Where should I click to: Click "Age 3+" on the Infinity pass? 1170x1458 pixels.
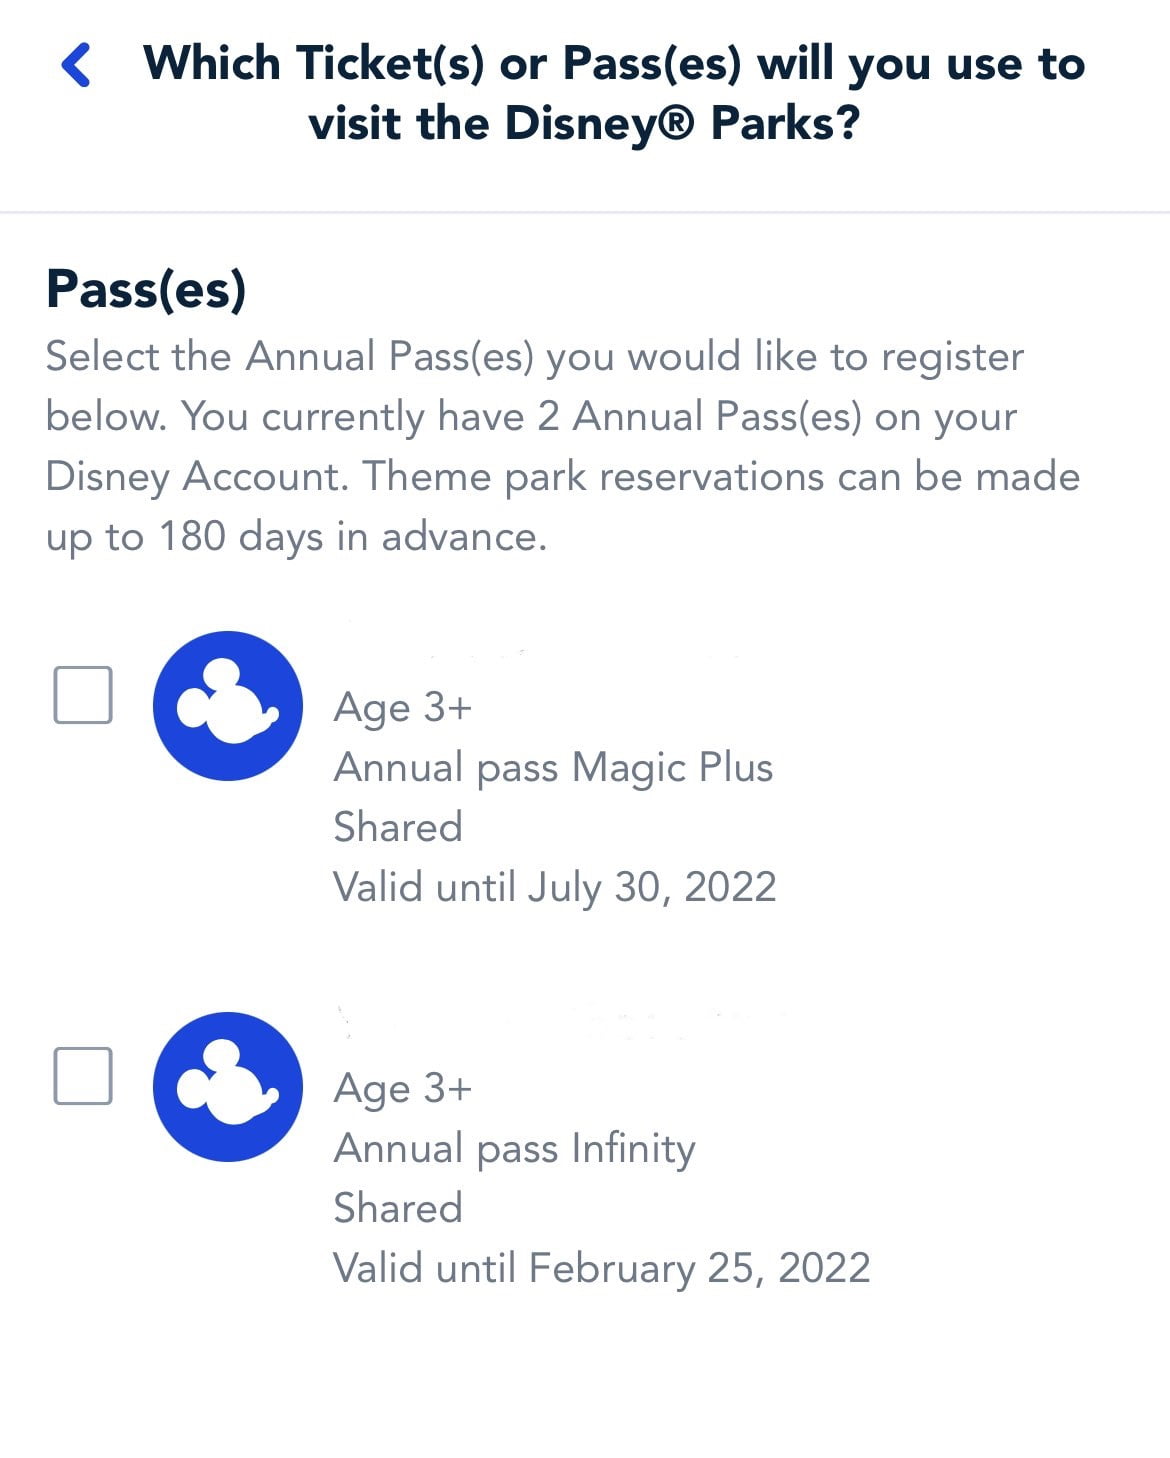pos(402,1089)
